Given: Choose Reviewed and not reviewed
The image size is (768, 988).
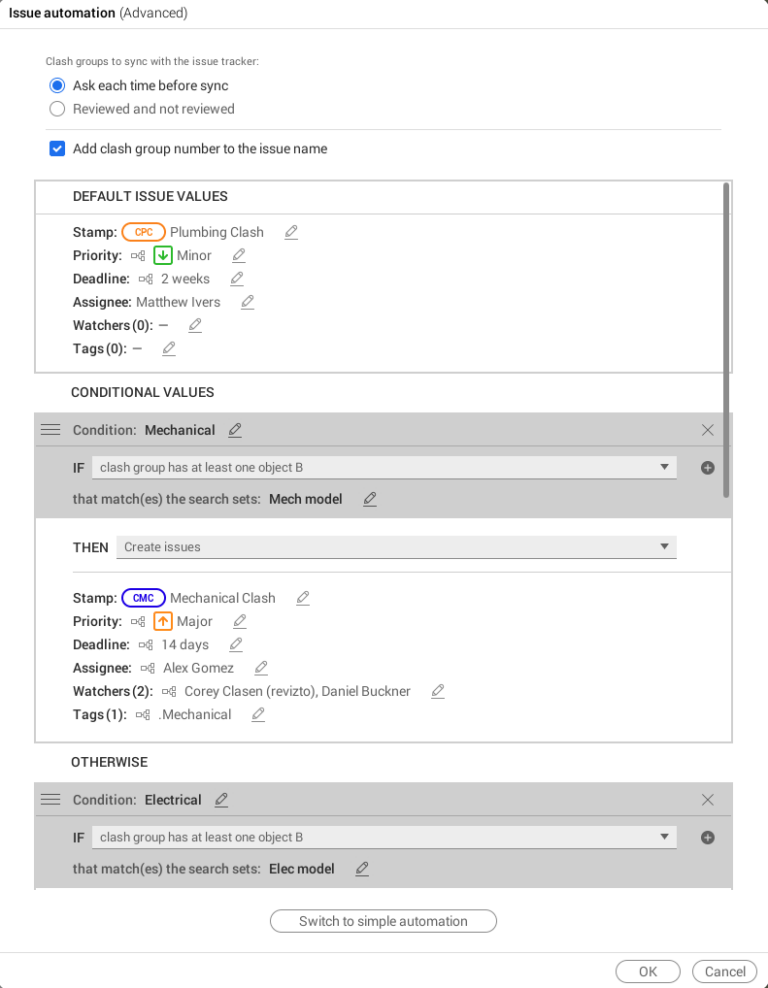Looking at the screenshot, I should tap(57, 109).
